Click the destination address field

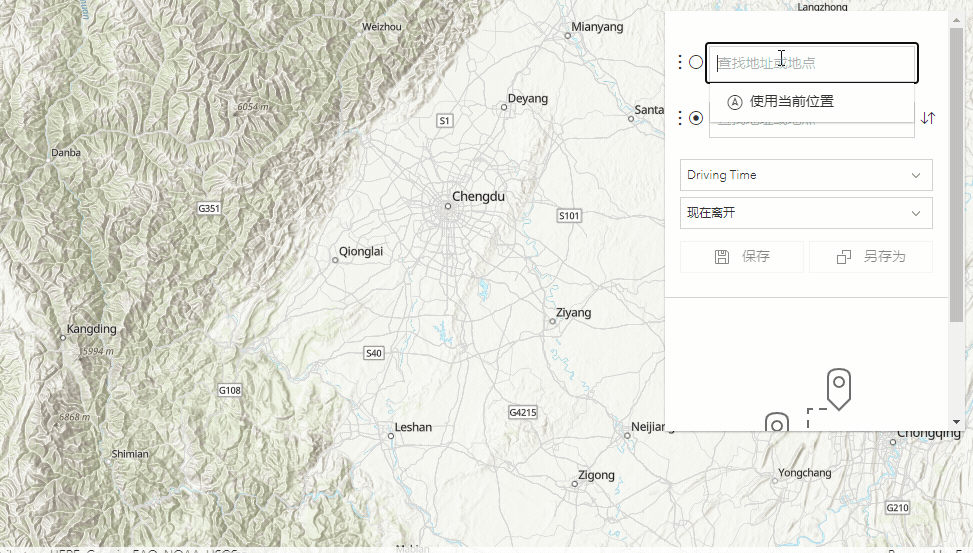[x=812, y=129]
